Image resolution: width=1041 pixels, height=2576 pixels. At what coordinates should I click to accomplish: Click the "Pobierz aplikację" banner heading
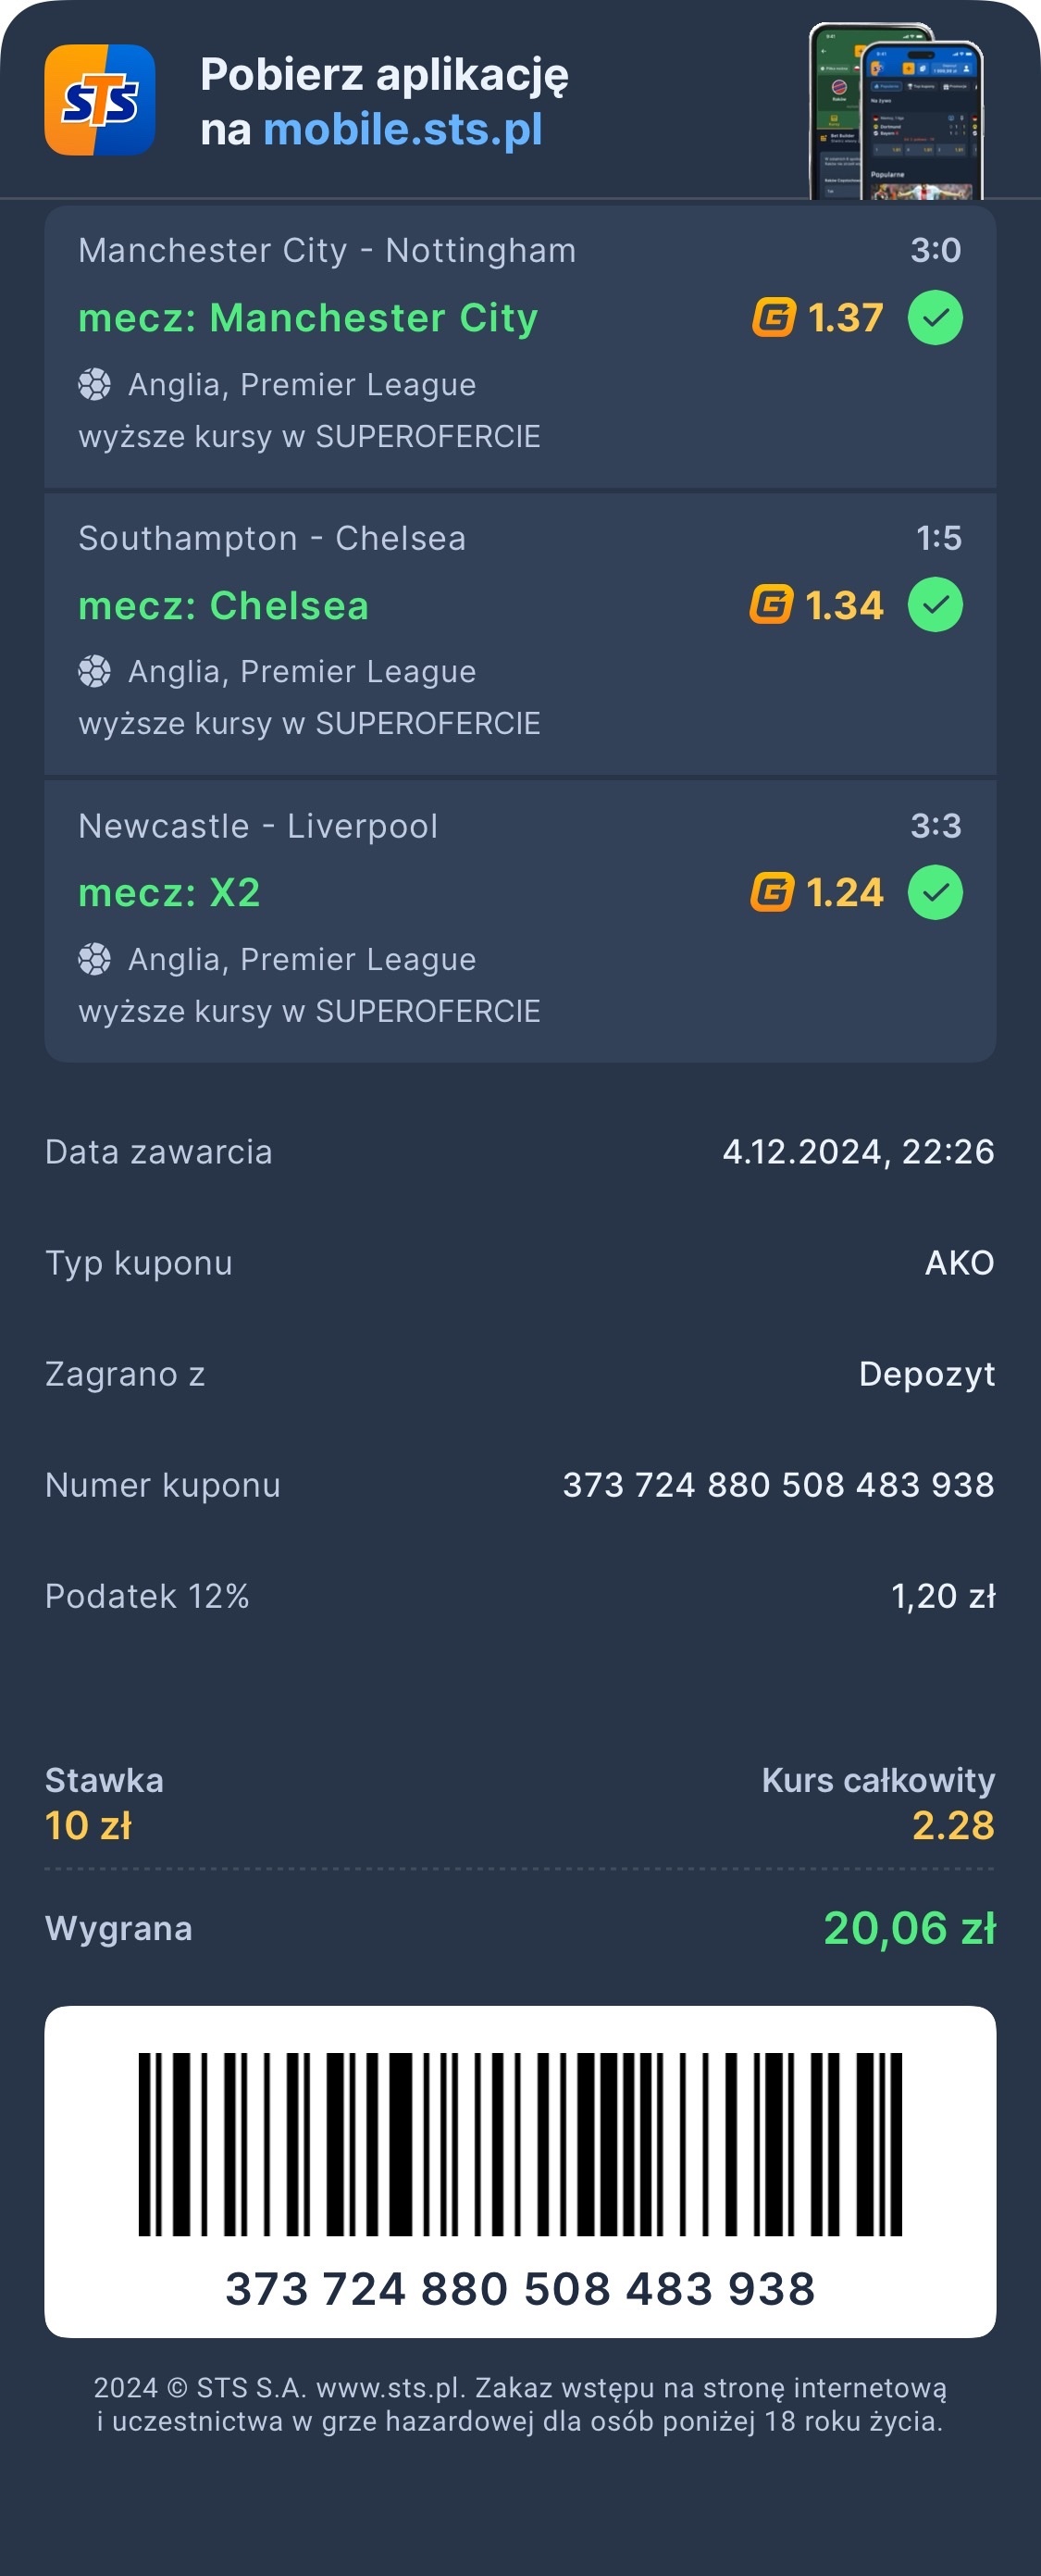click(384, 75)
